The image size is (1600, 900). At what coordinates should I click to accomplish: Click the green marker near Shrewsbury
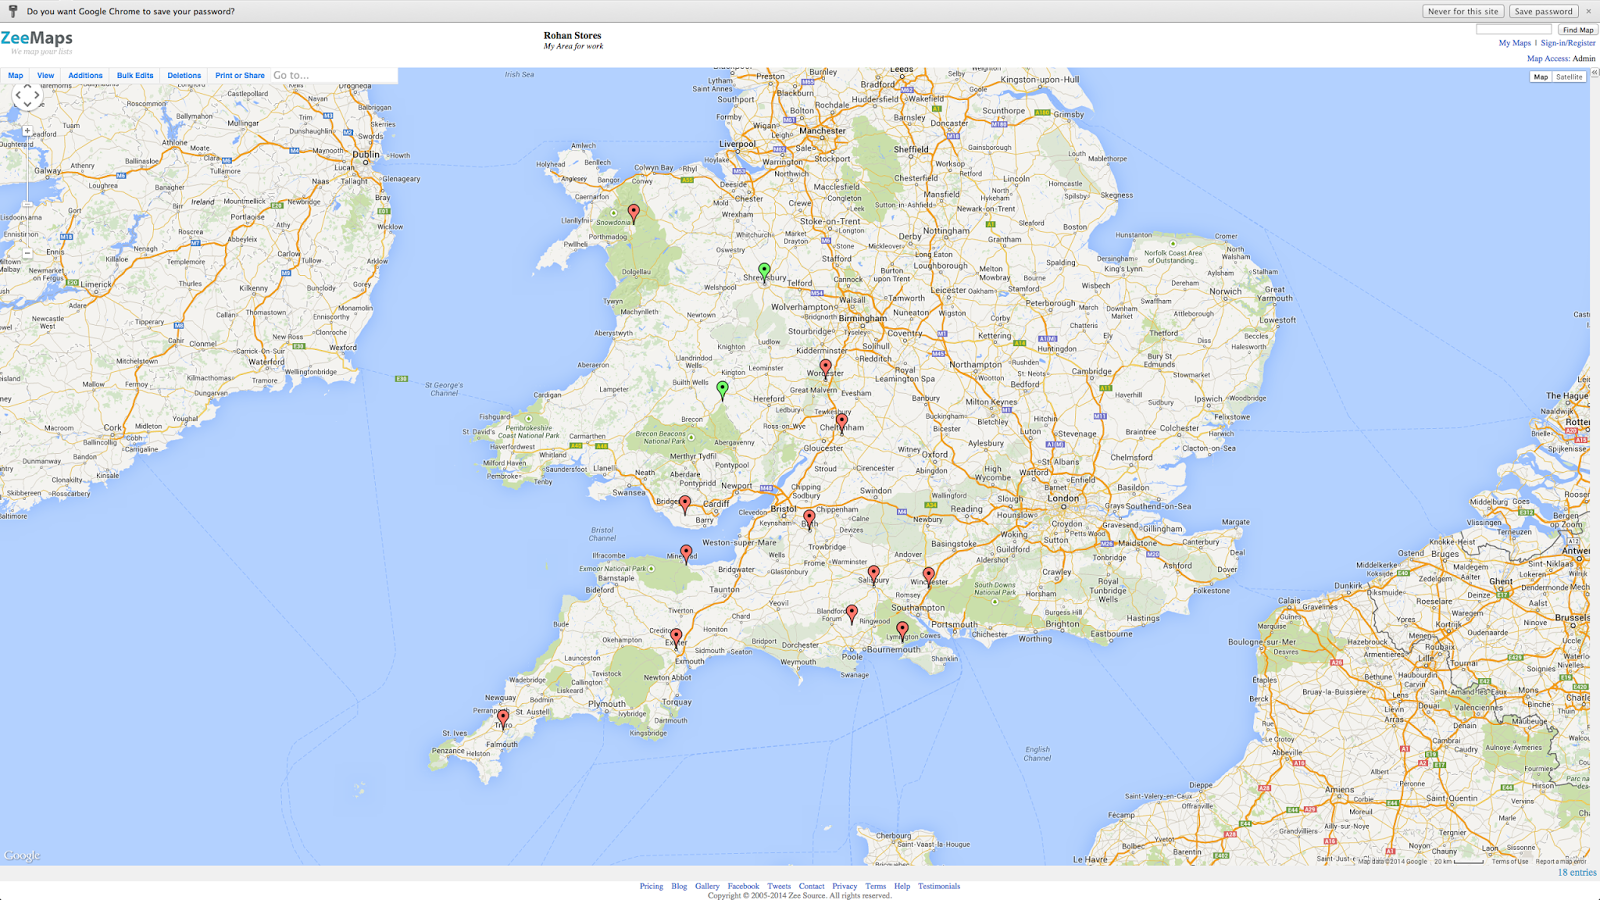coord(764,271)
